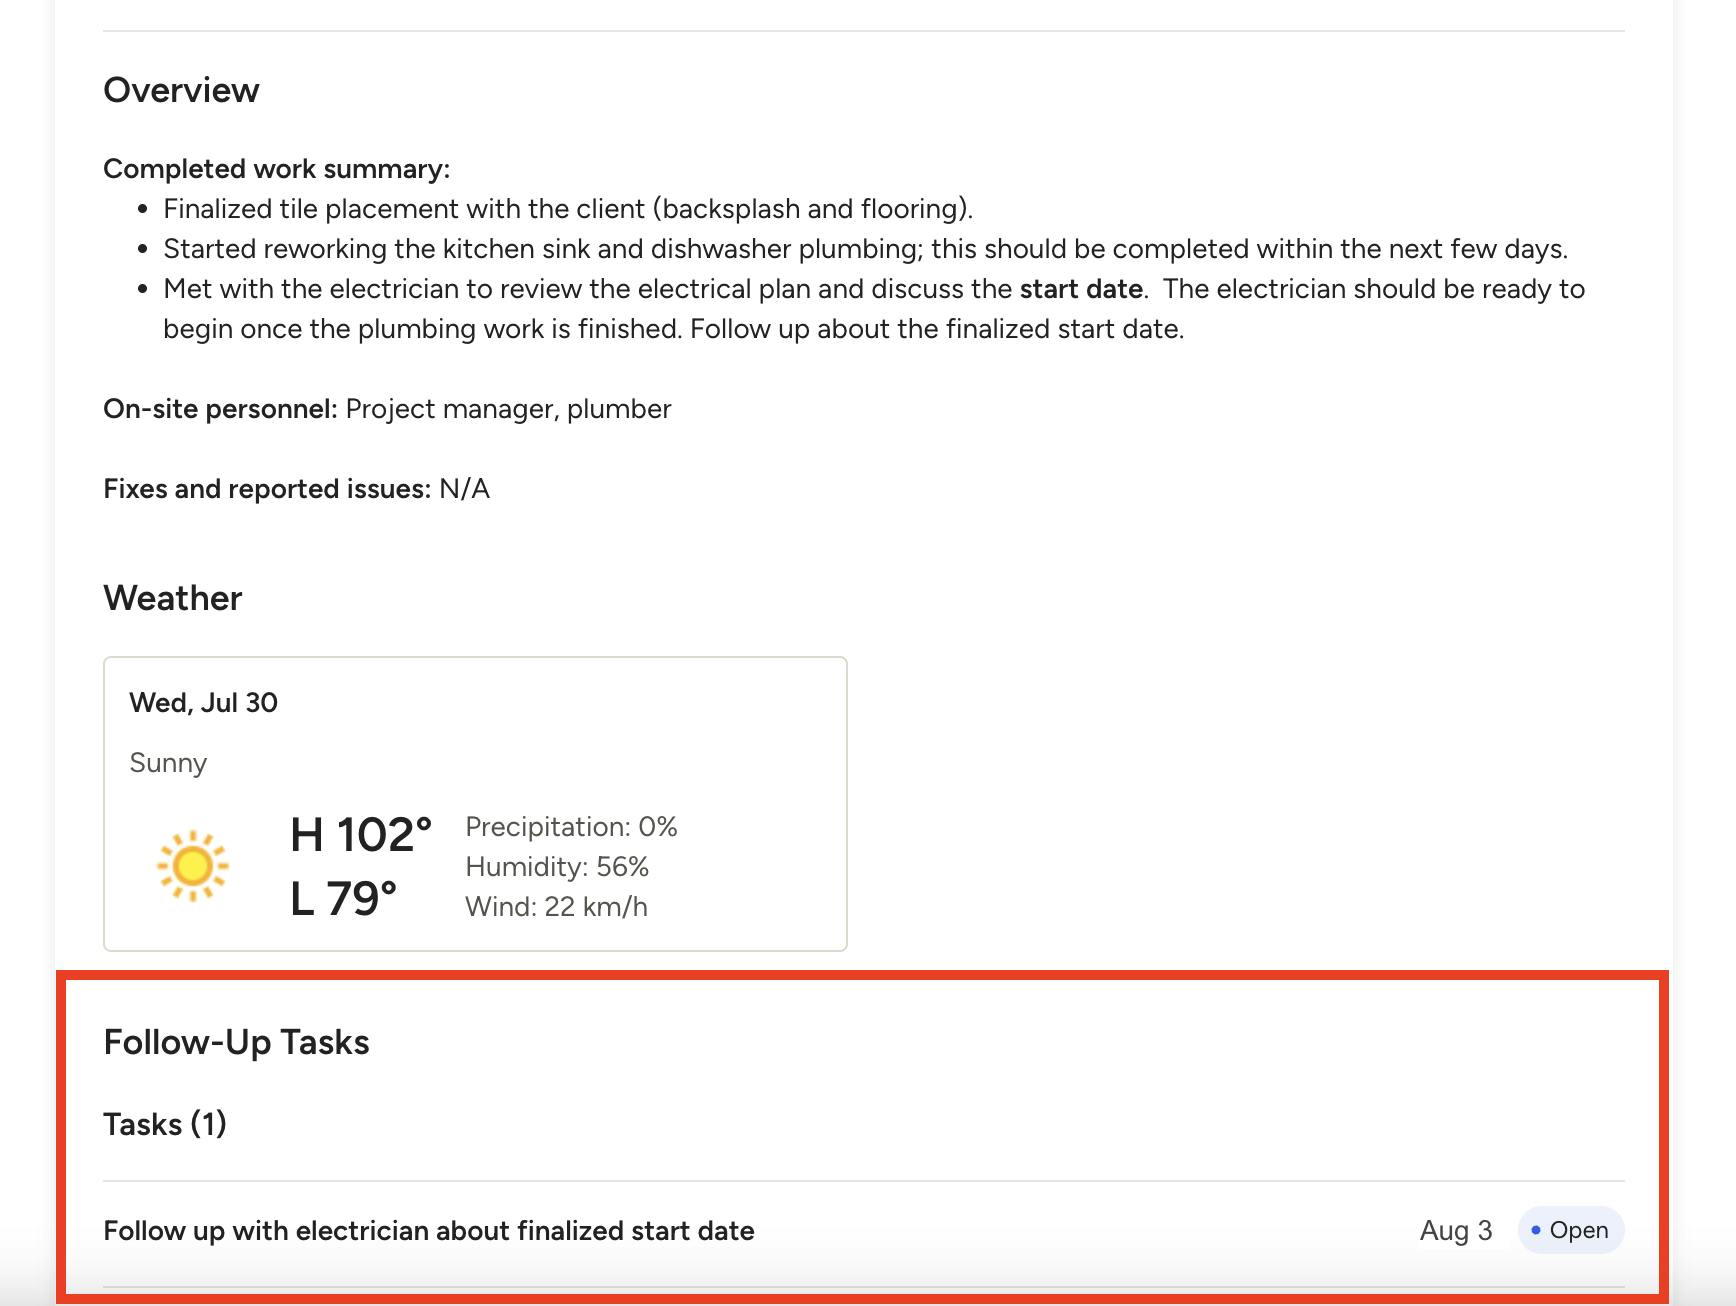Click the Weather section heading
Screen dimensions: 1736x1306
[x=173, y=598]
